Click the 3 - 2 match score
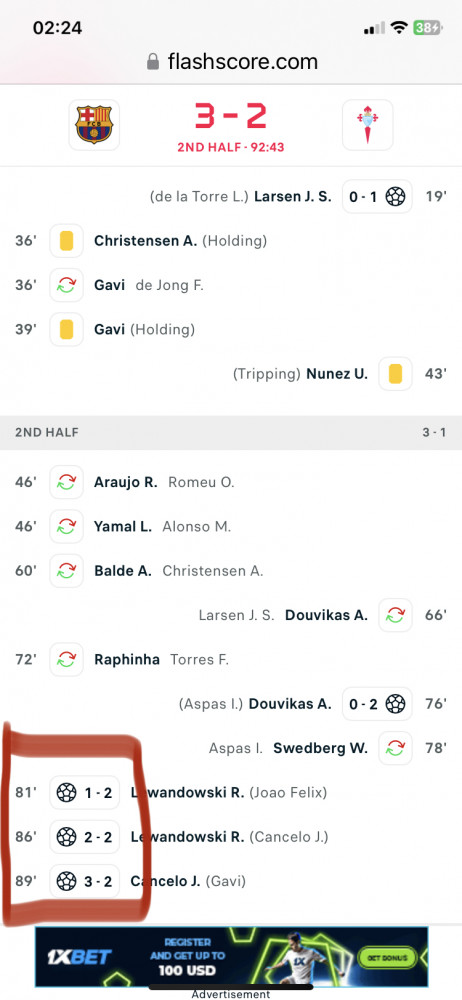 point(231,117)
